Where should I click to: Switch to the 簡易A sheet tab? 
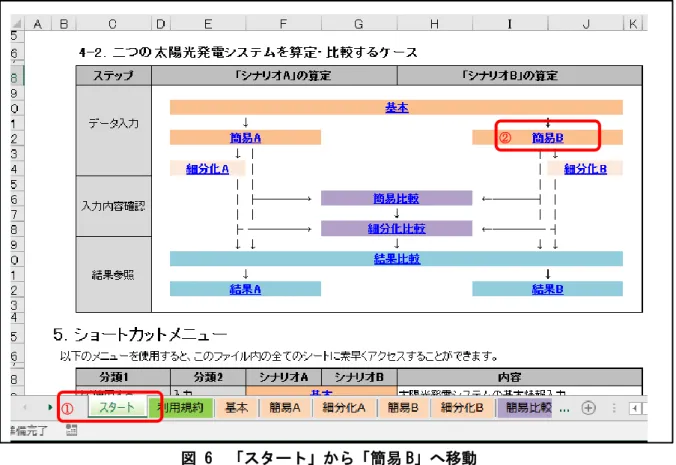tap(285, 407)
